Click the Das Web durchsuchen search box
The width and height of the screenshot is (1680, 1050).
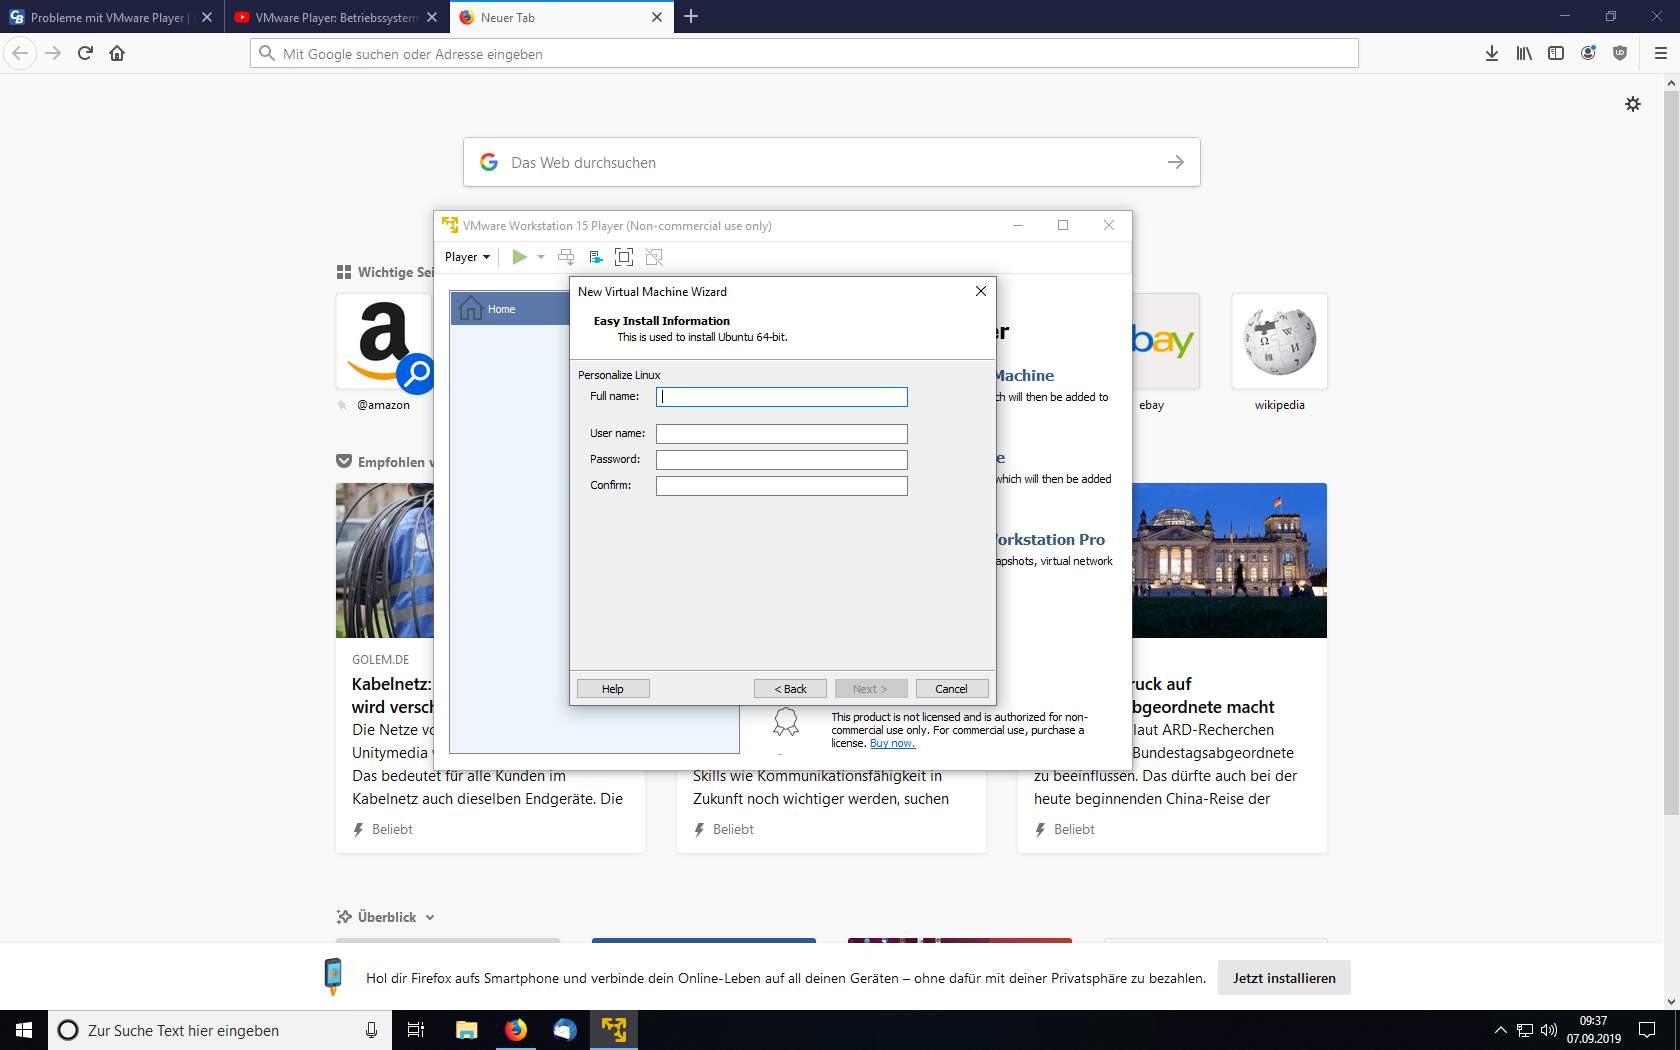(831, 162)
